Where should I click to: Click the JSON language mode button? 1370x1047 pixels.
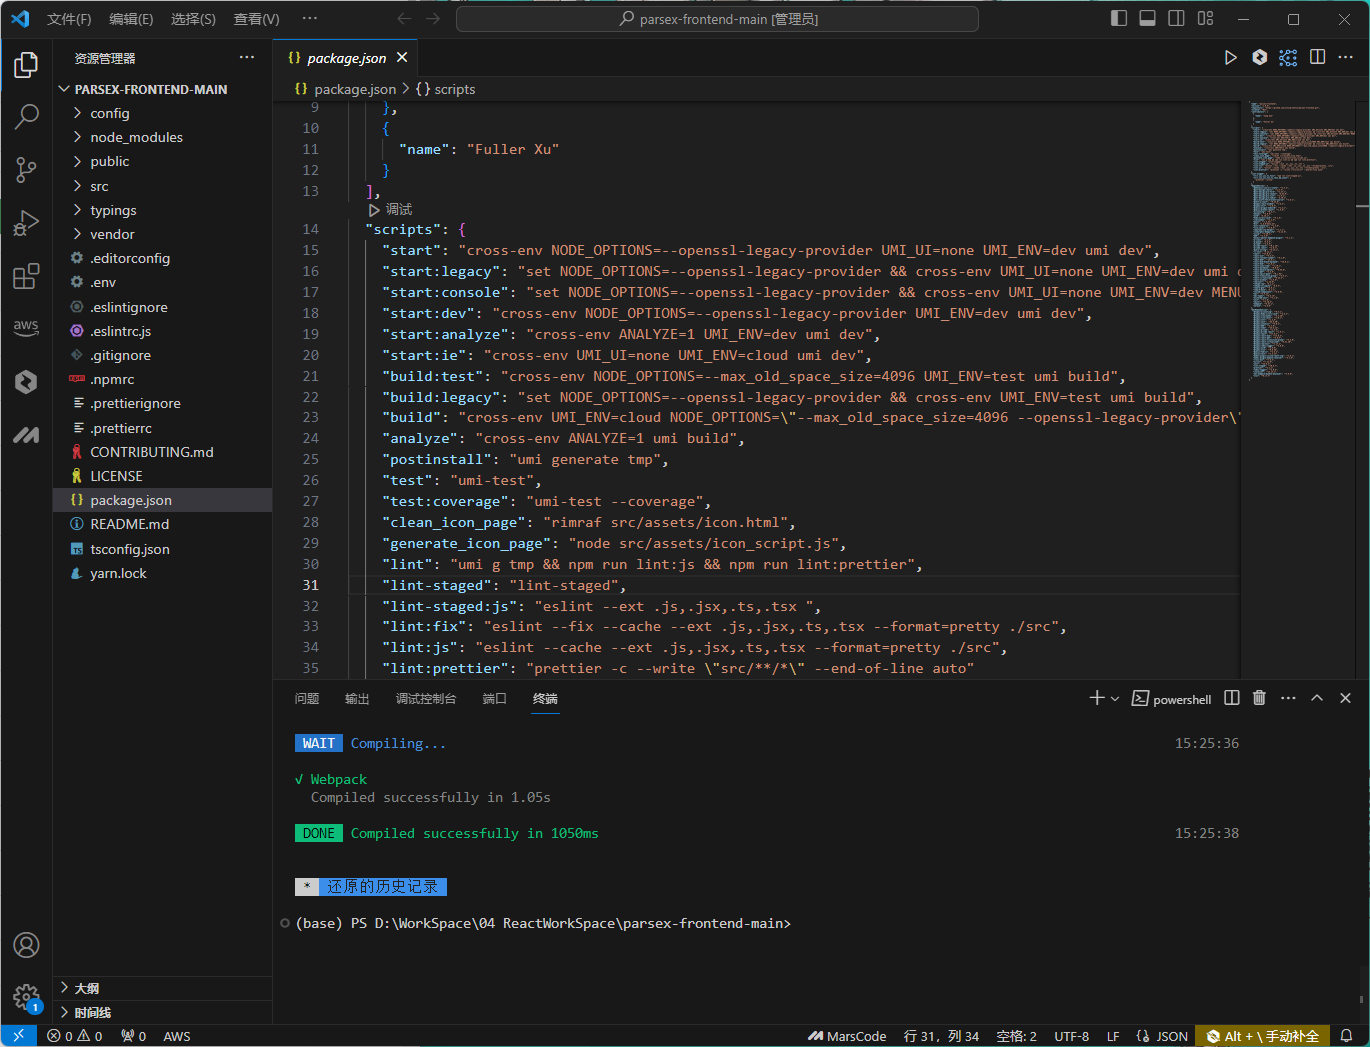[x=1163, y=1036]
